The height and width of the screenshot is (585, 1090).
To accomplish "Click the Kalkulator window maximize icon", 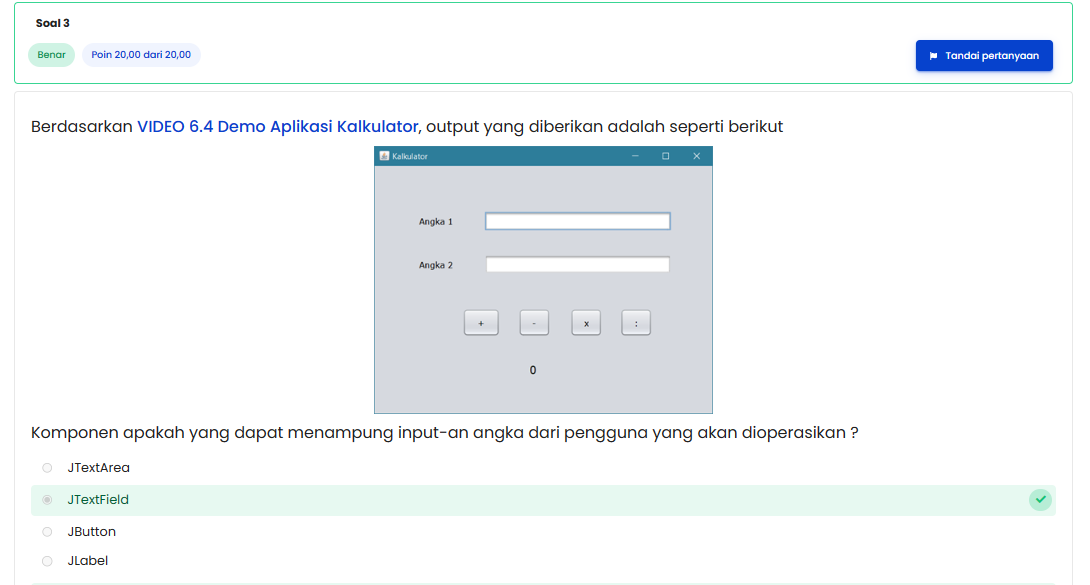I will [x=665, y=156].
